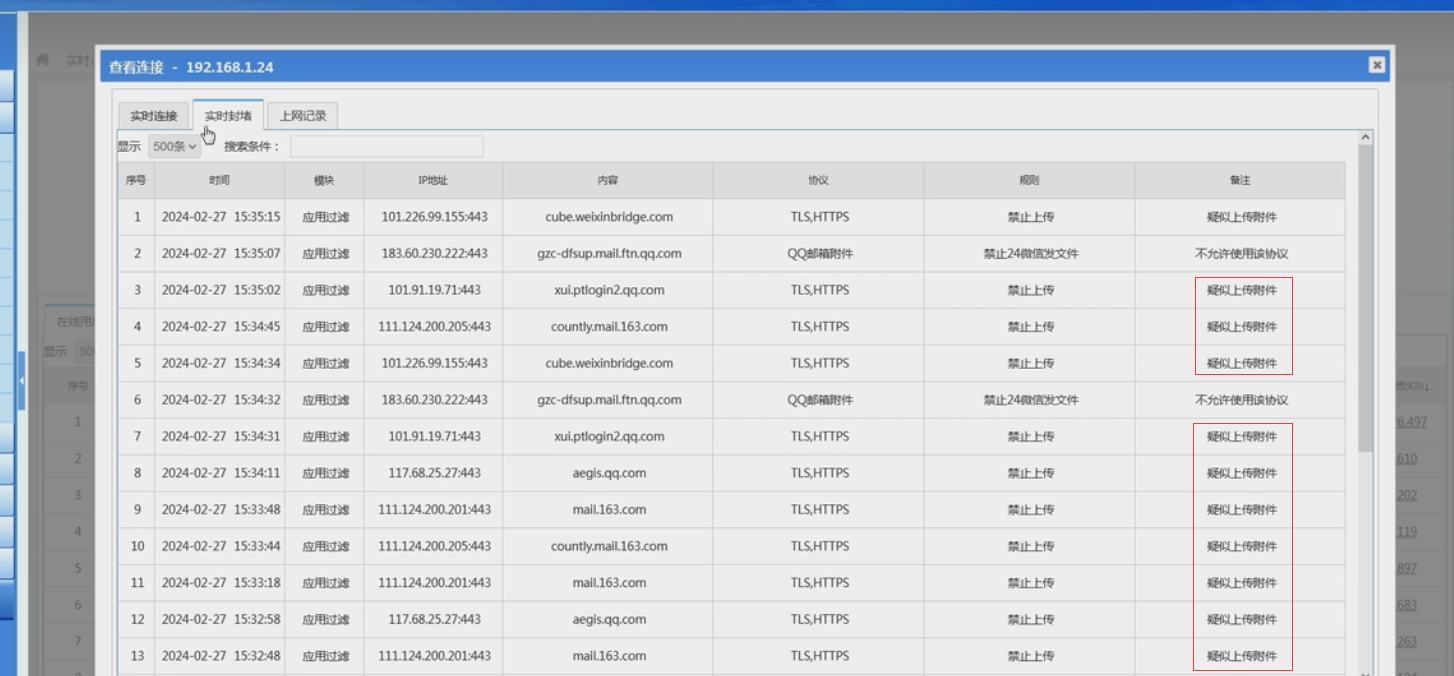Viewport: 1454px width, 676px height.
Task: Click row 6 rule 禁止24微信发文件
Action: click(1029, 400)
